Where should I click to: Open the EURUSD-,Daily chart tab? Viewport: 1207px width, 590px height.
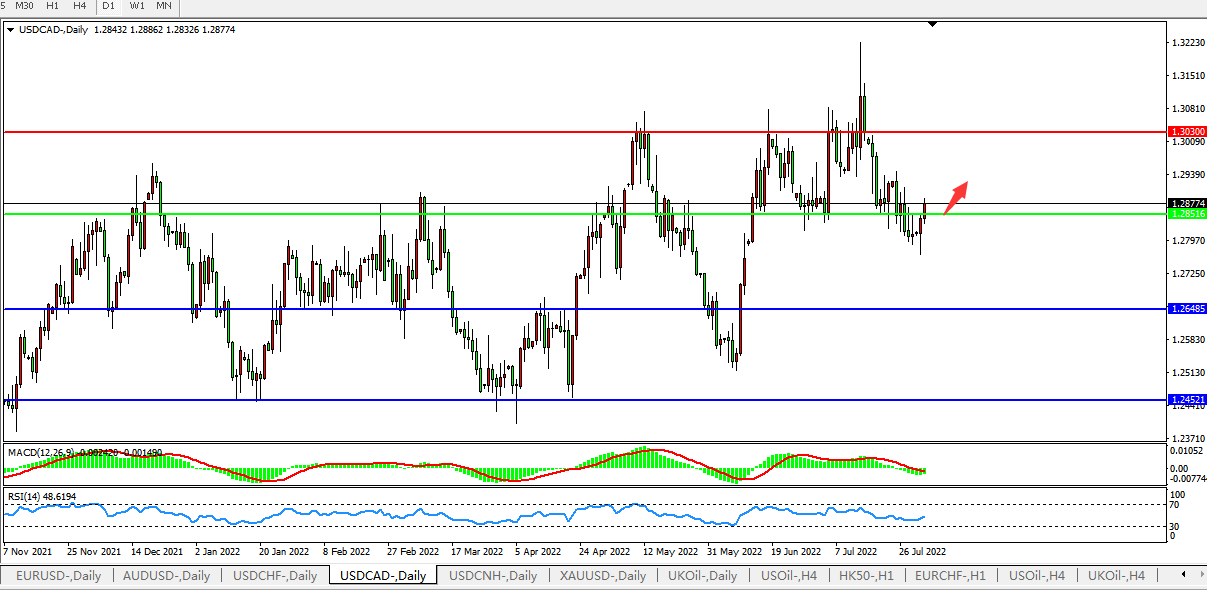pos(58,576)
